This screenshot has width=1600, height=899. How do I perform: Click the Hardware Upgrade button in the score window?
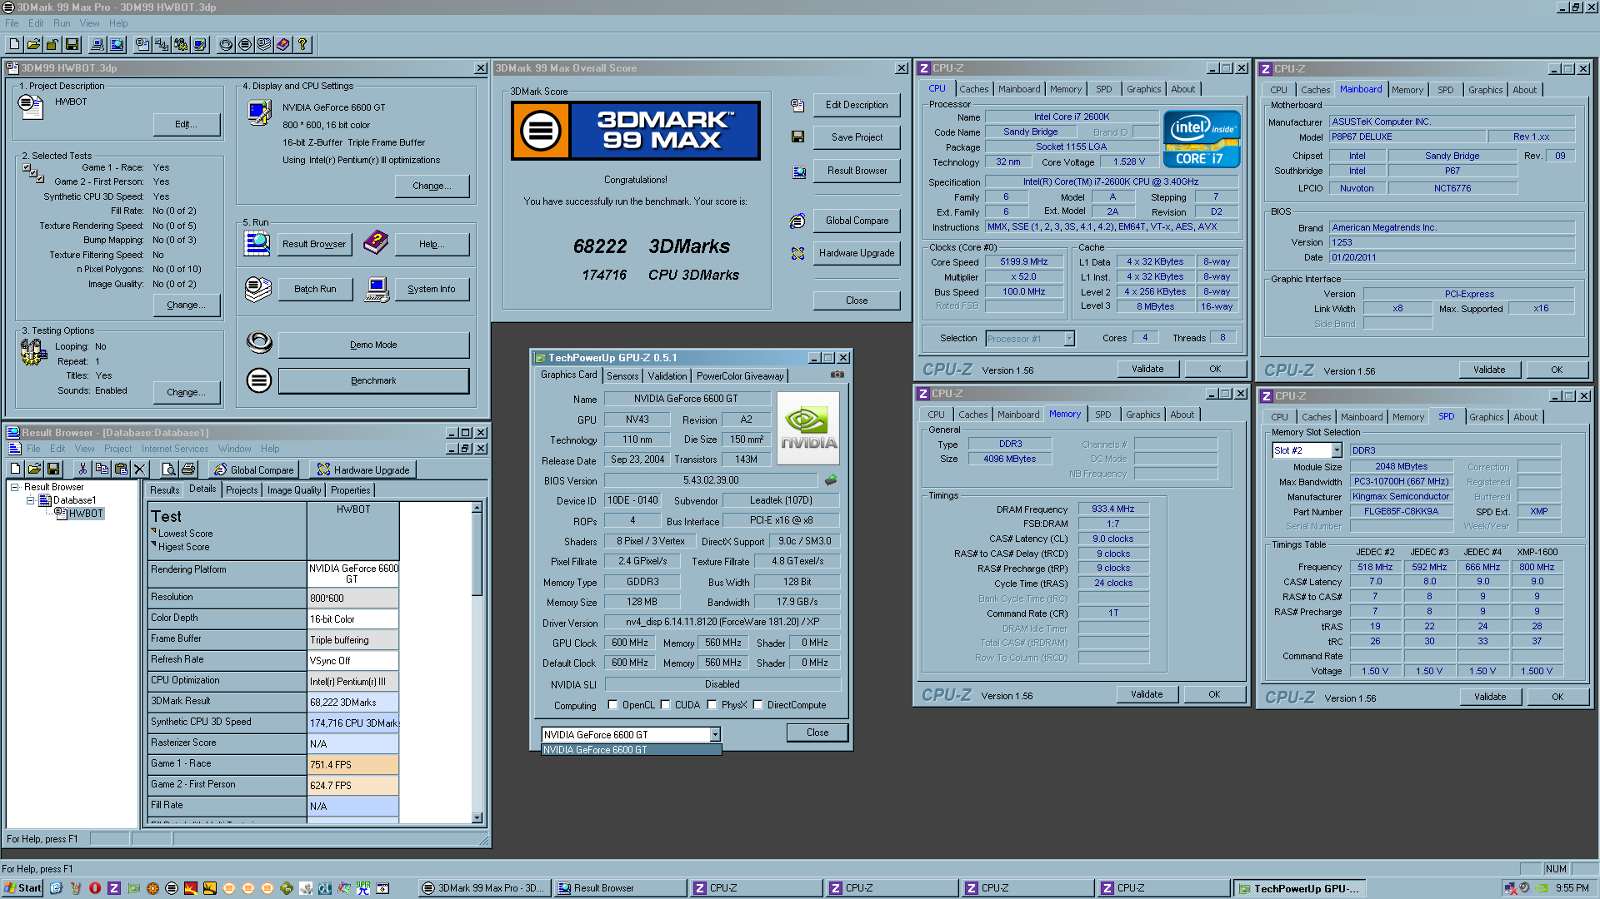(857, 253)
